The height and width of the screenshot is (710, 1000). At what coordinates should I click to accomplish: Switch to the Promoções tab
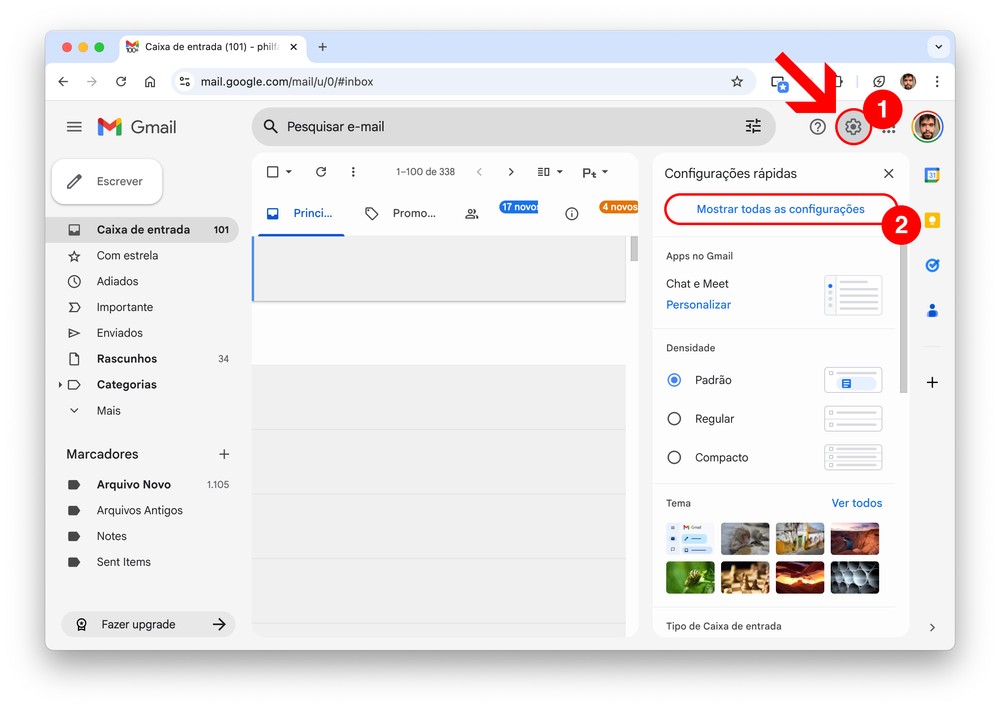(400, 213)
